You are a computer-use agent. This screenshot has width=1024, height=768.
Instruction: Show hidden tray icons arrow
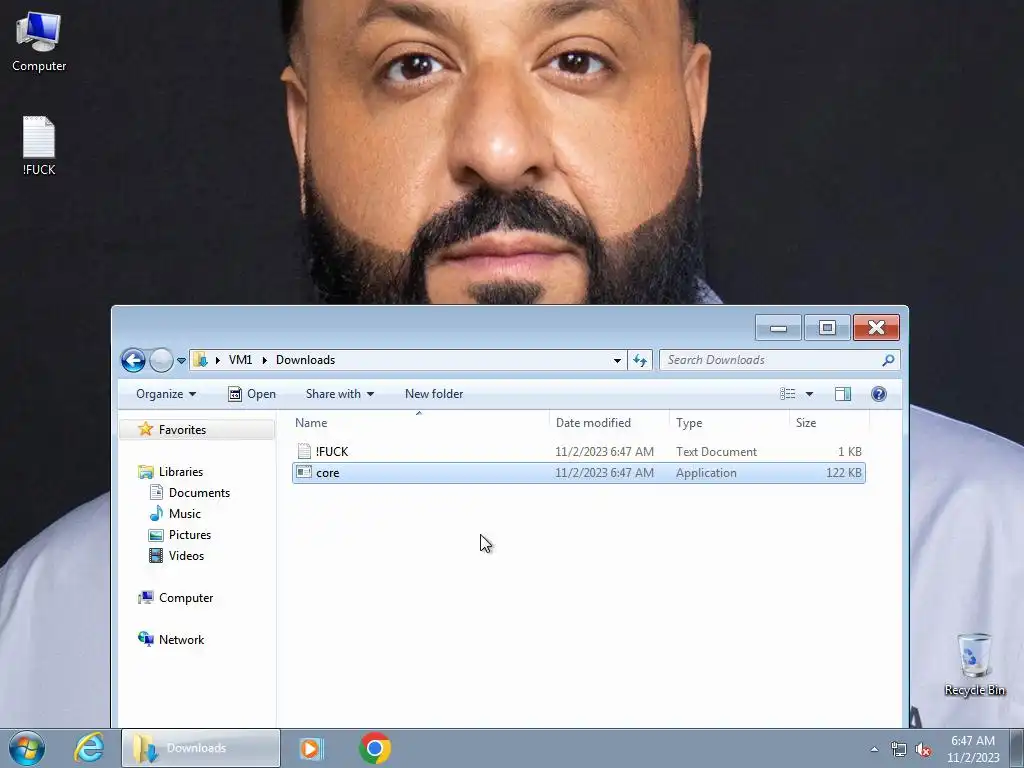[874, 749]
